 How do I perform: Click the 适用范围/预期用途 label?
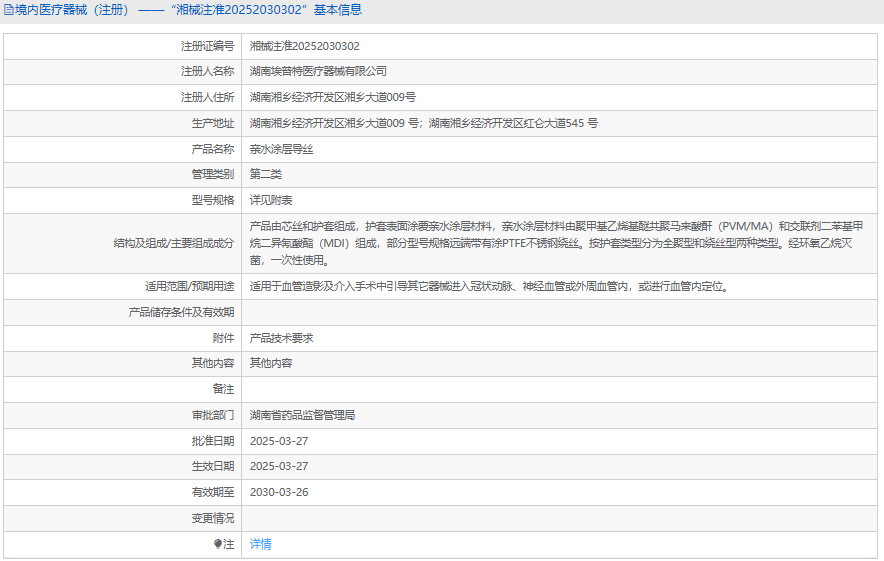189,286
